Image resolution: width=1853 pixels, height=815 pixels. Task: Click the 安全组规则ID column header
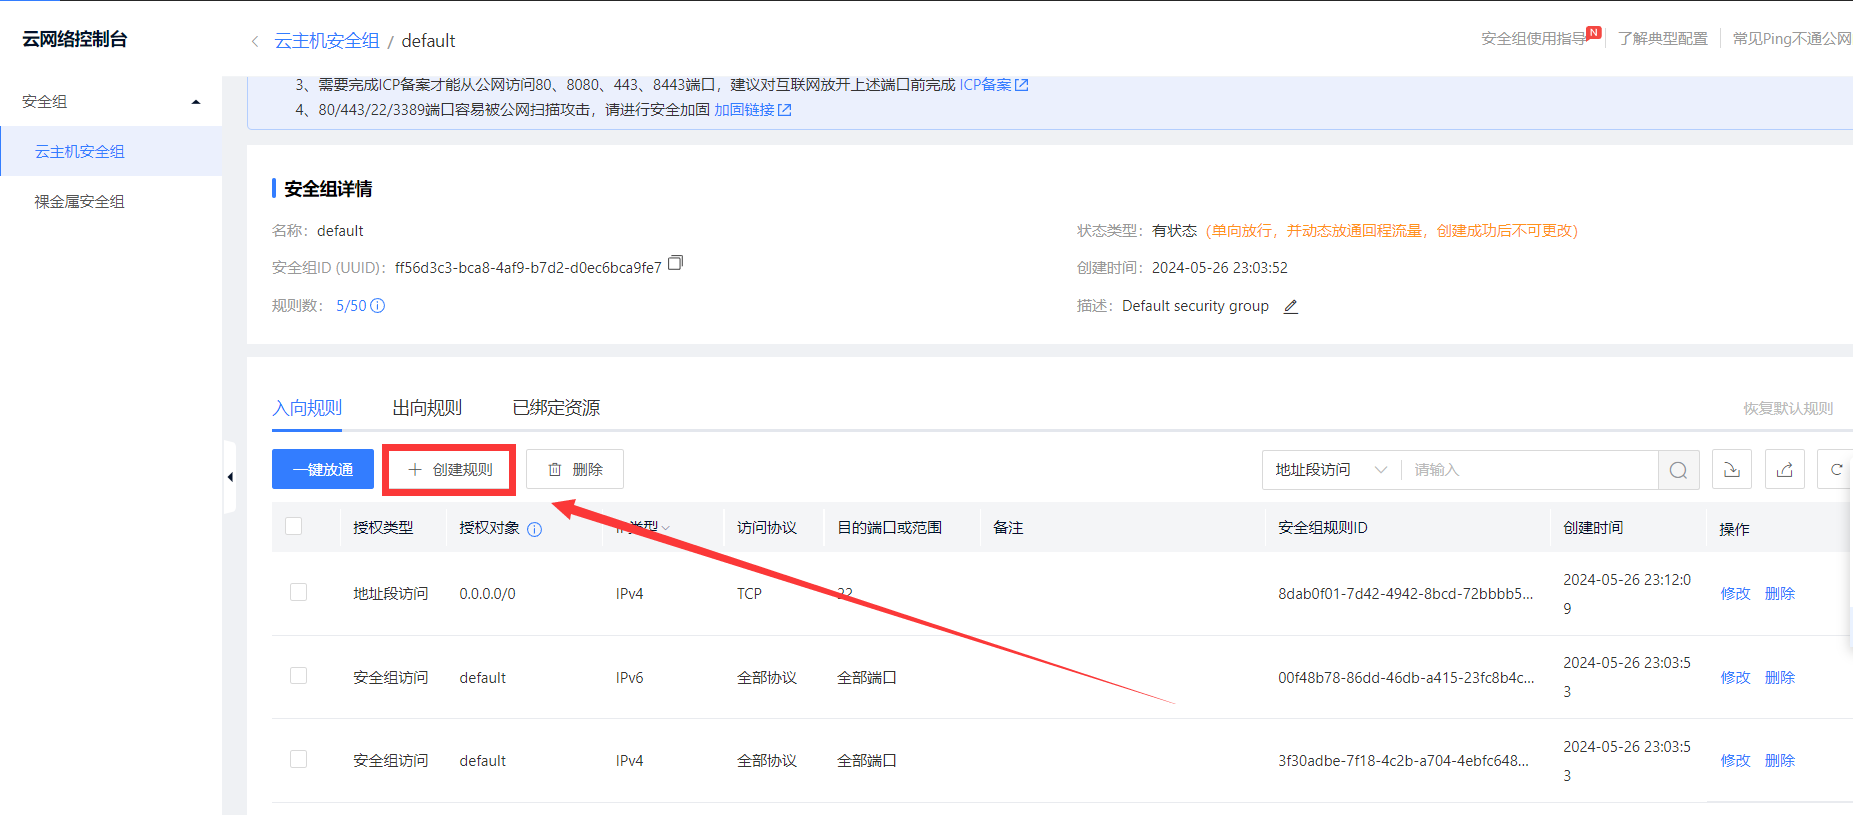coord(1322,528)
